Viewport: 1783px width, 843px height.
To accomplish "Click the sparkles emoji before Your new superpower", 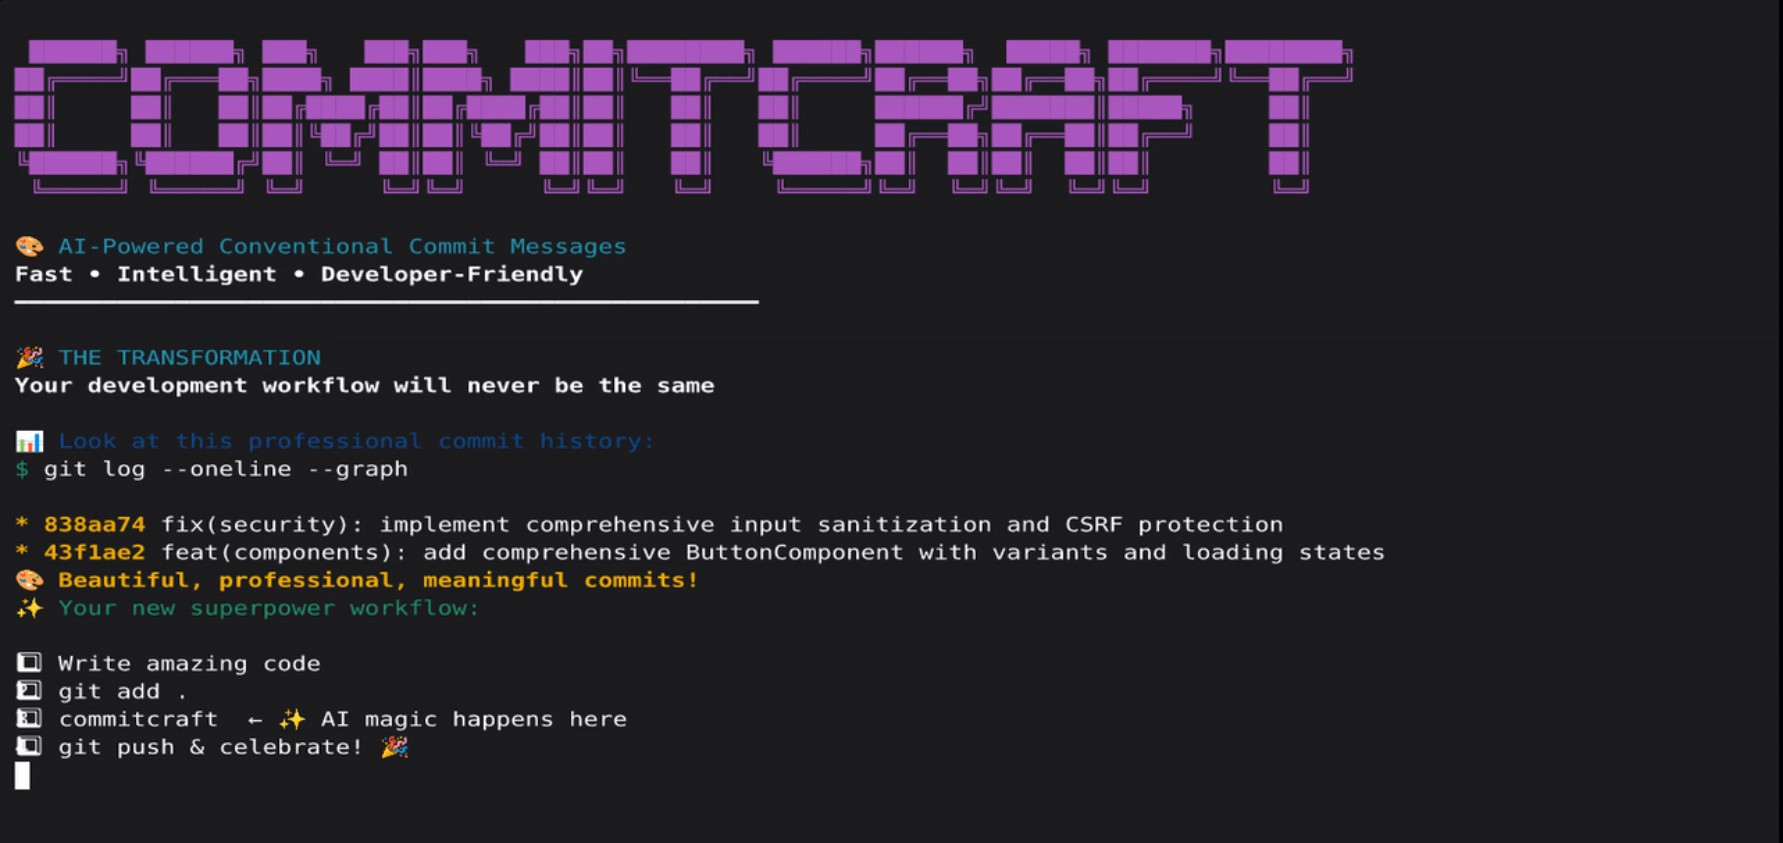I will [29, 608].
